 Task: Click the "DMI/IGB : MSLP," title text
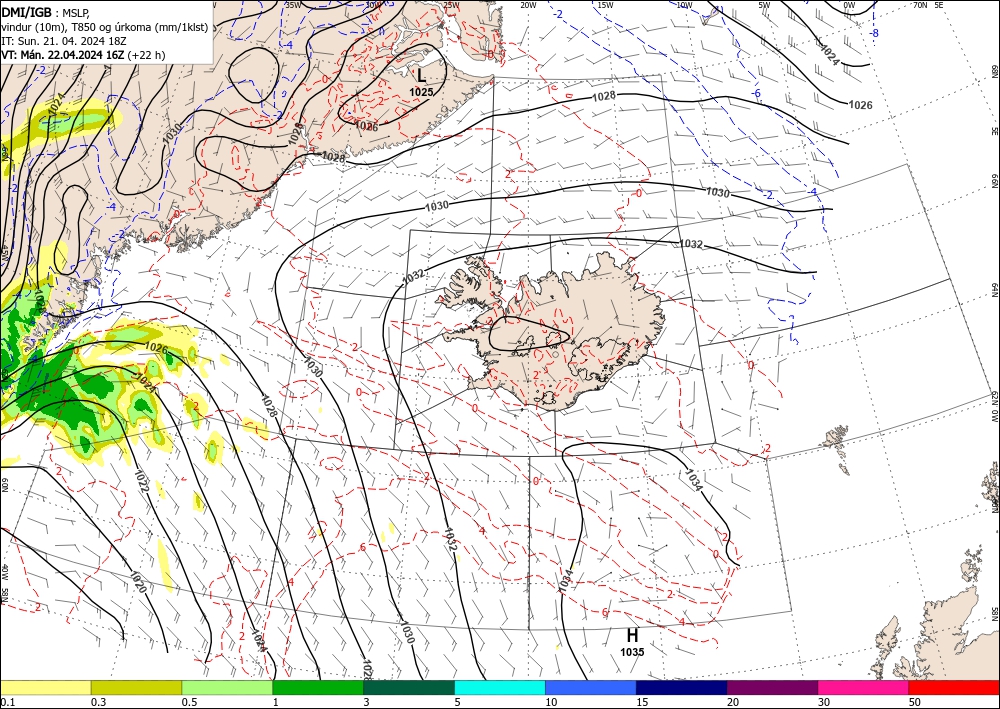[x=45, y=13]
